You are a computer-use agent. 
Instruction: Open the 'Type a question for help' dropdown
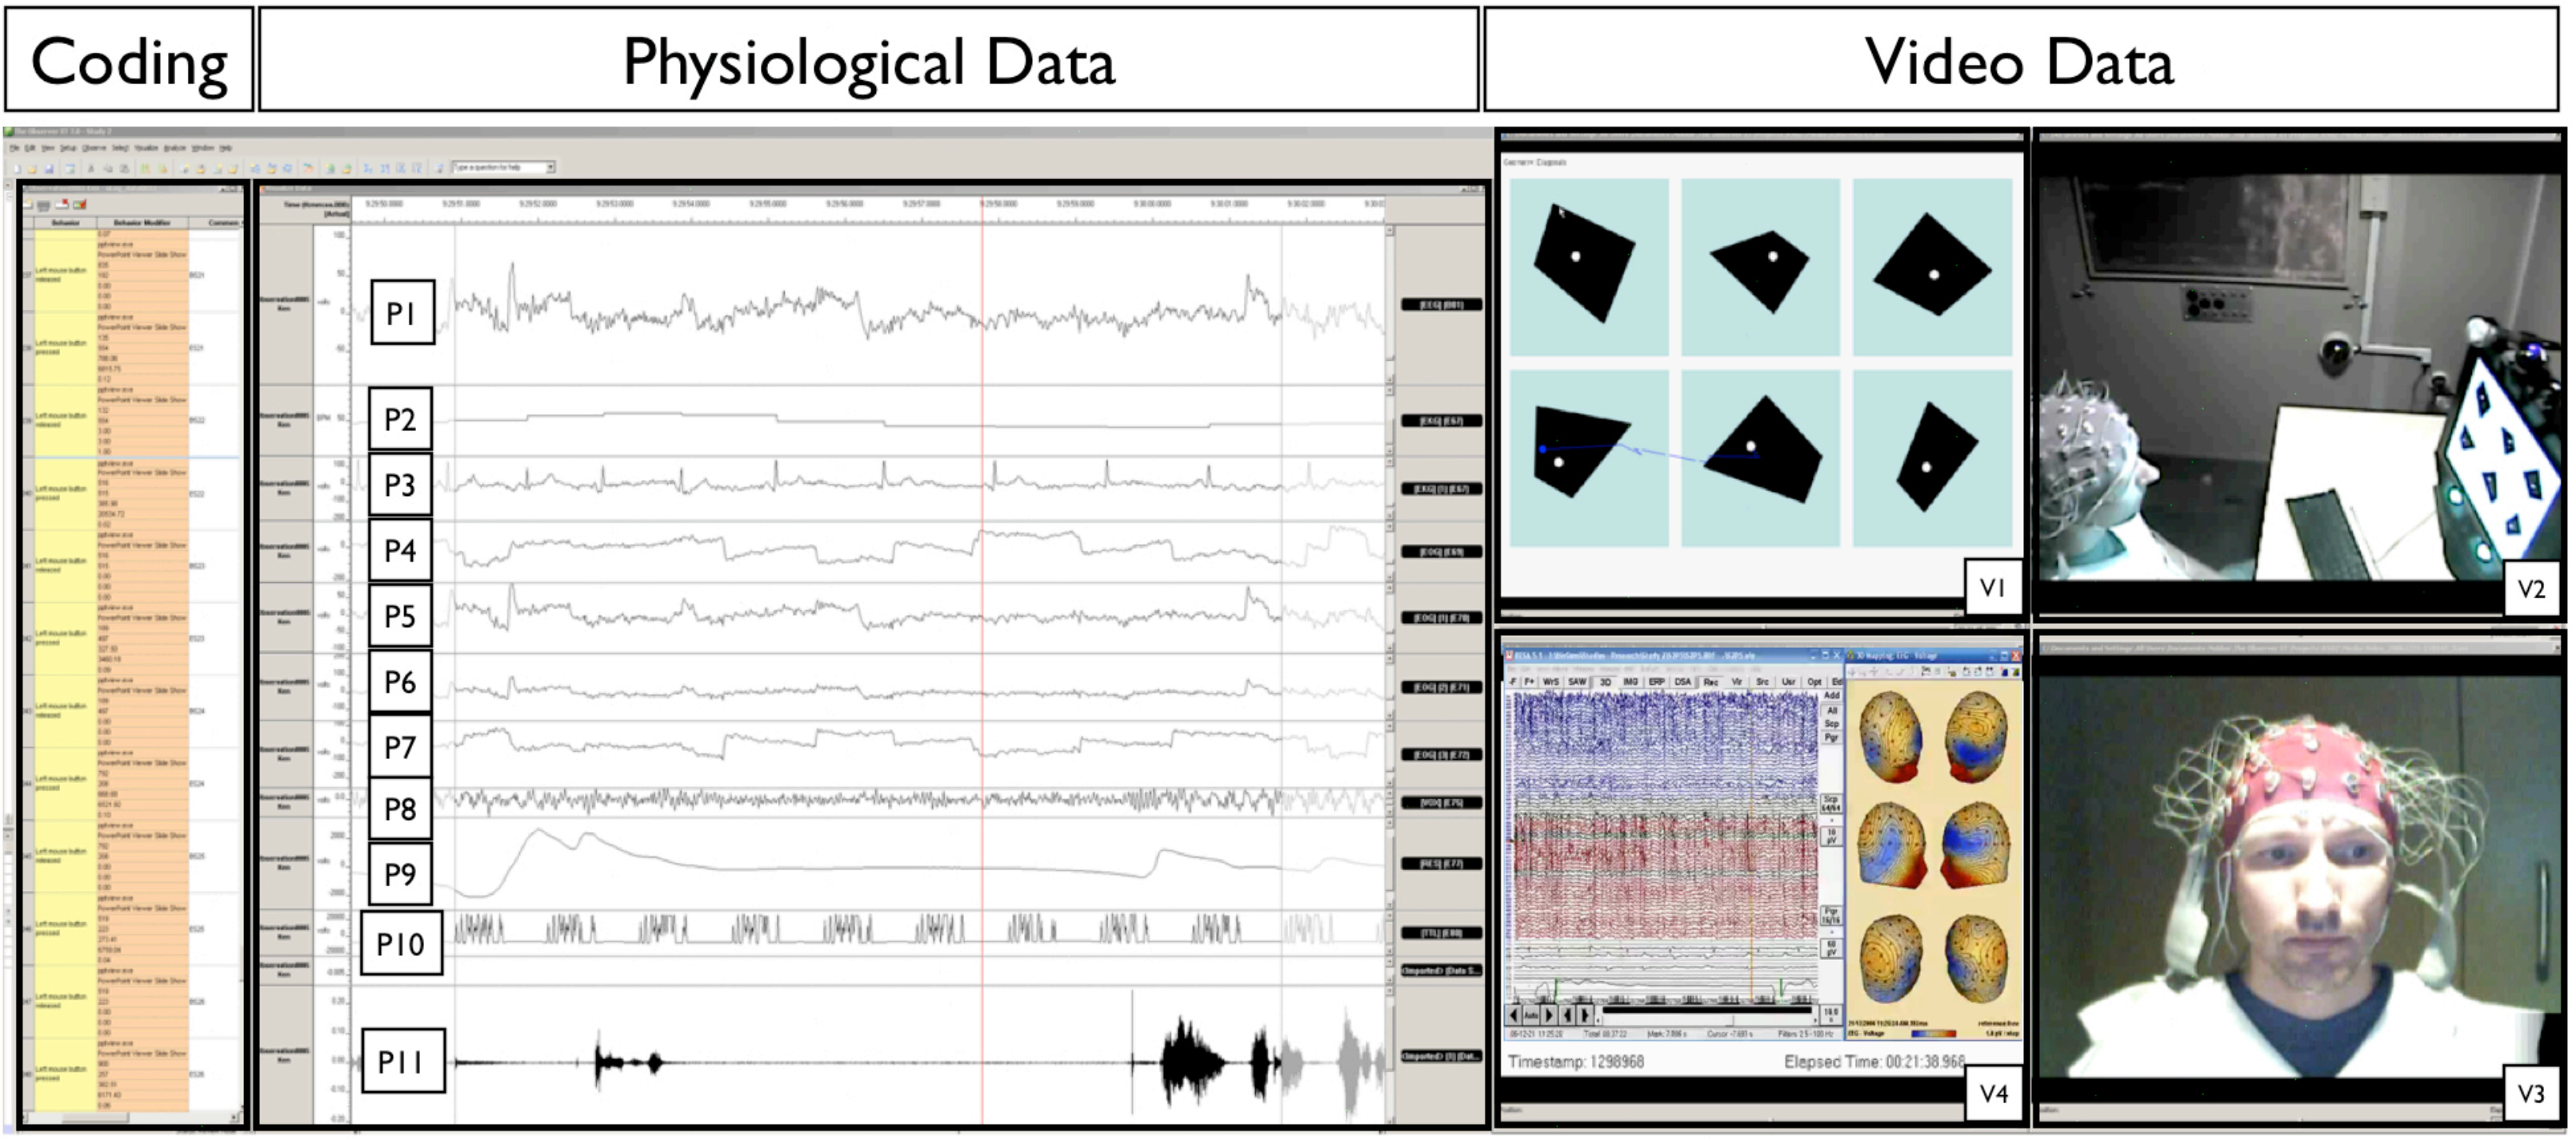550,167
